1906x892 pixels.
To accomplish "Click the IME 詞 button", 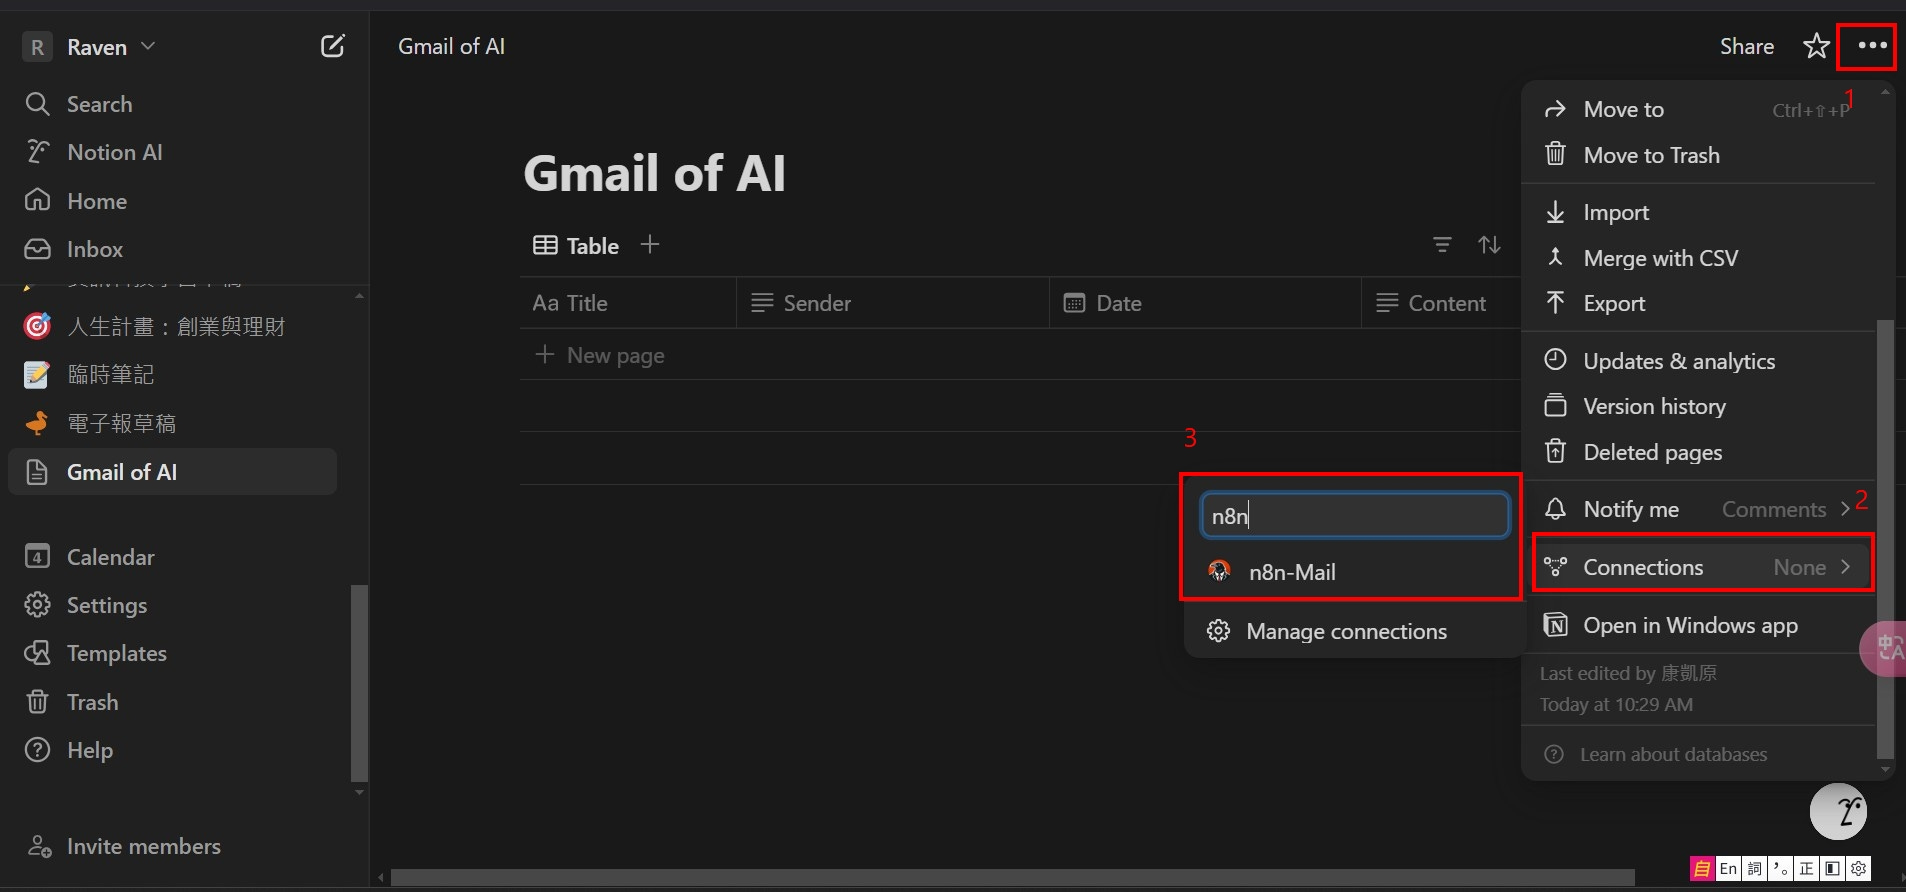I will pos(1754,868).
